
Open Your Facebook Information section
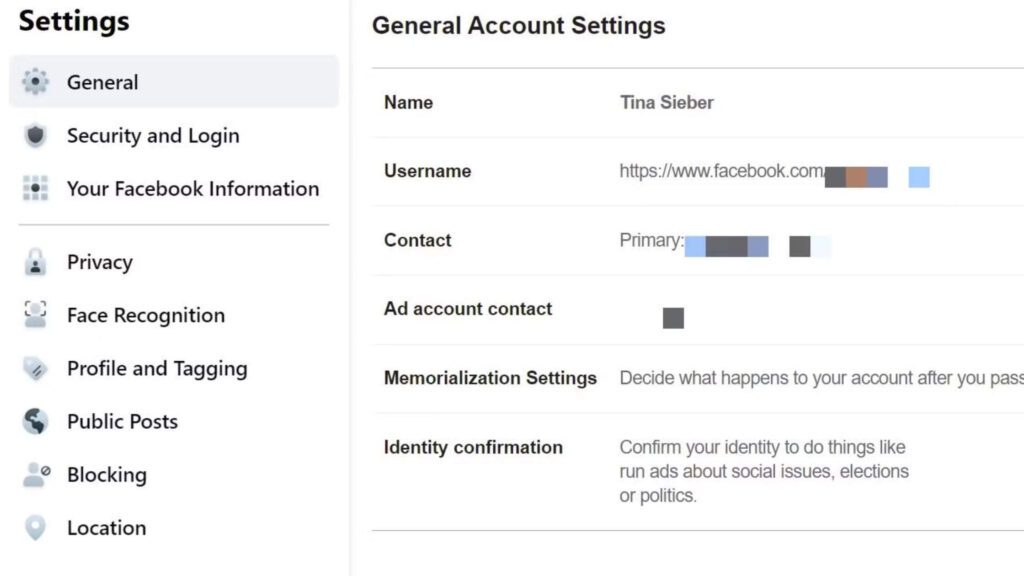tap(193, 188)
